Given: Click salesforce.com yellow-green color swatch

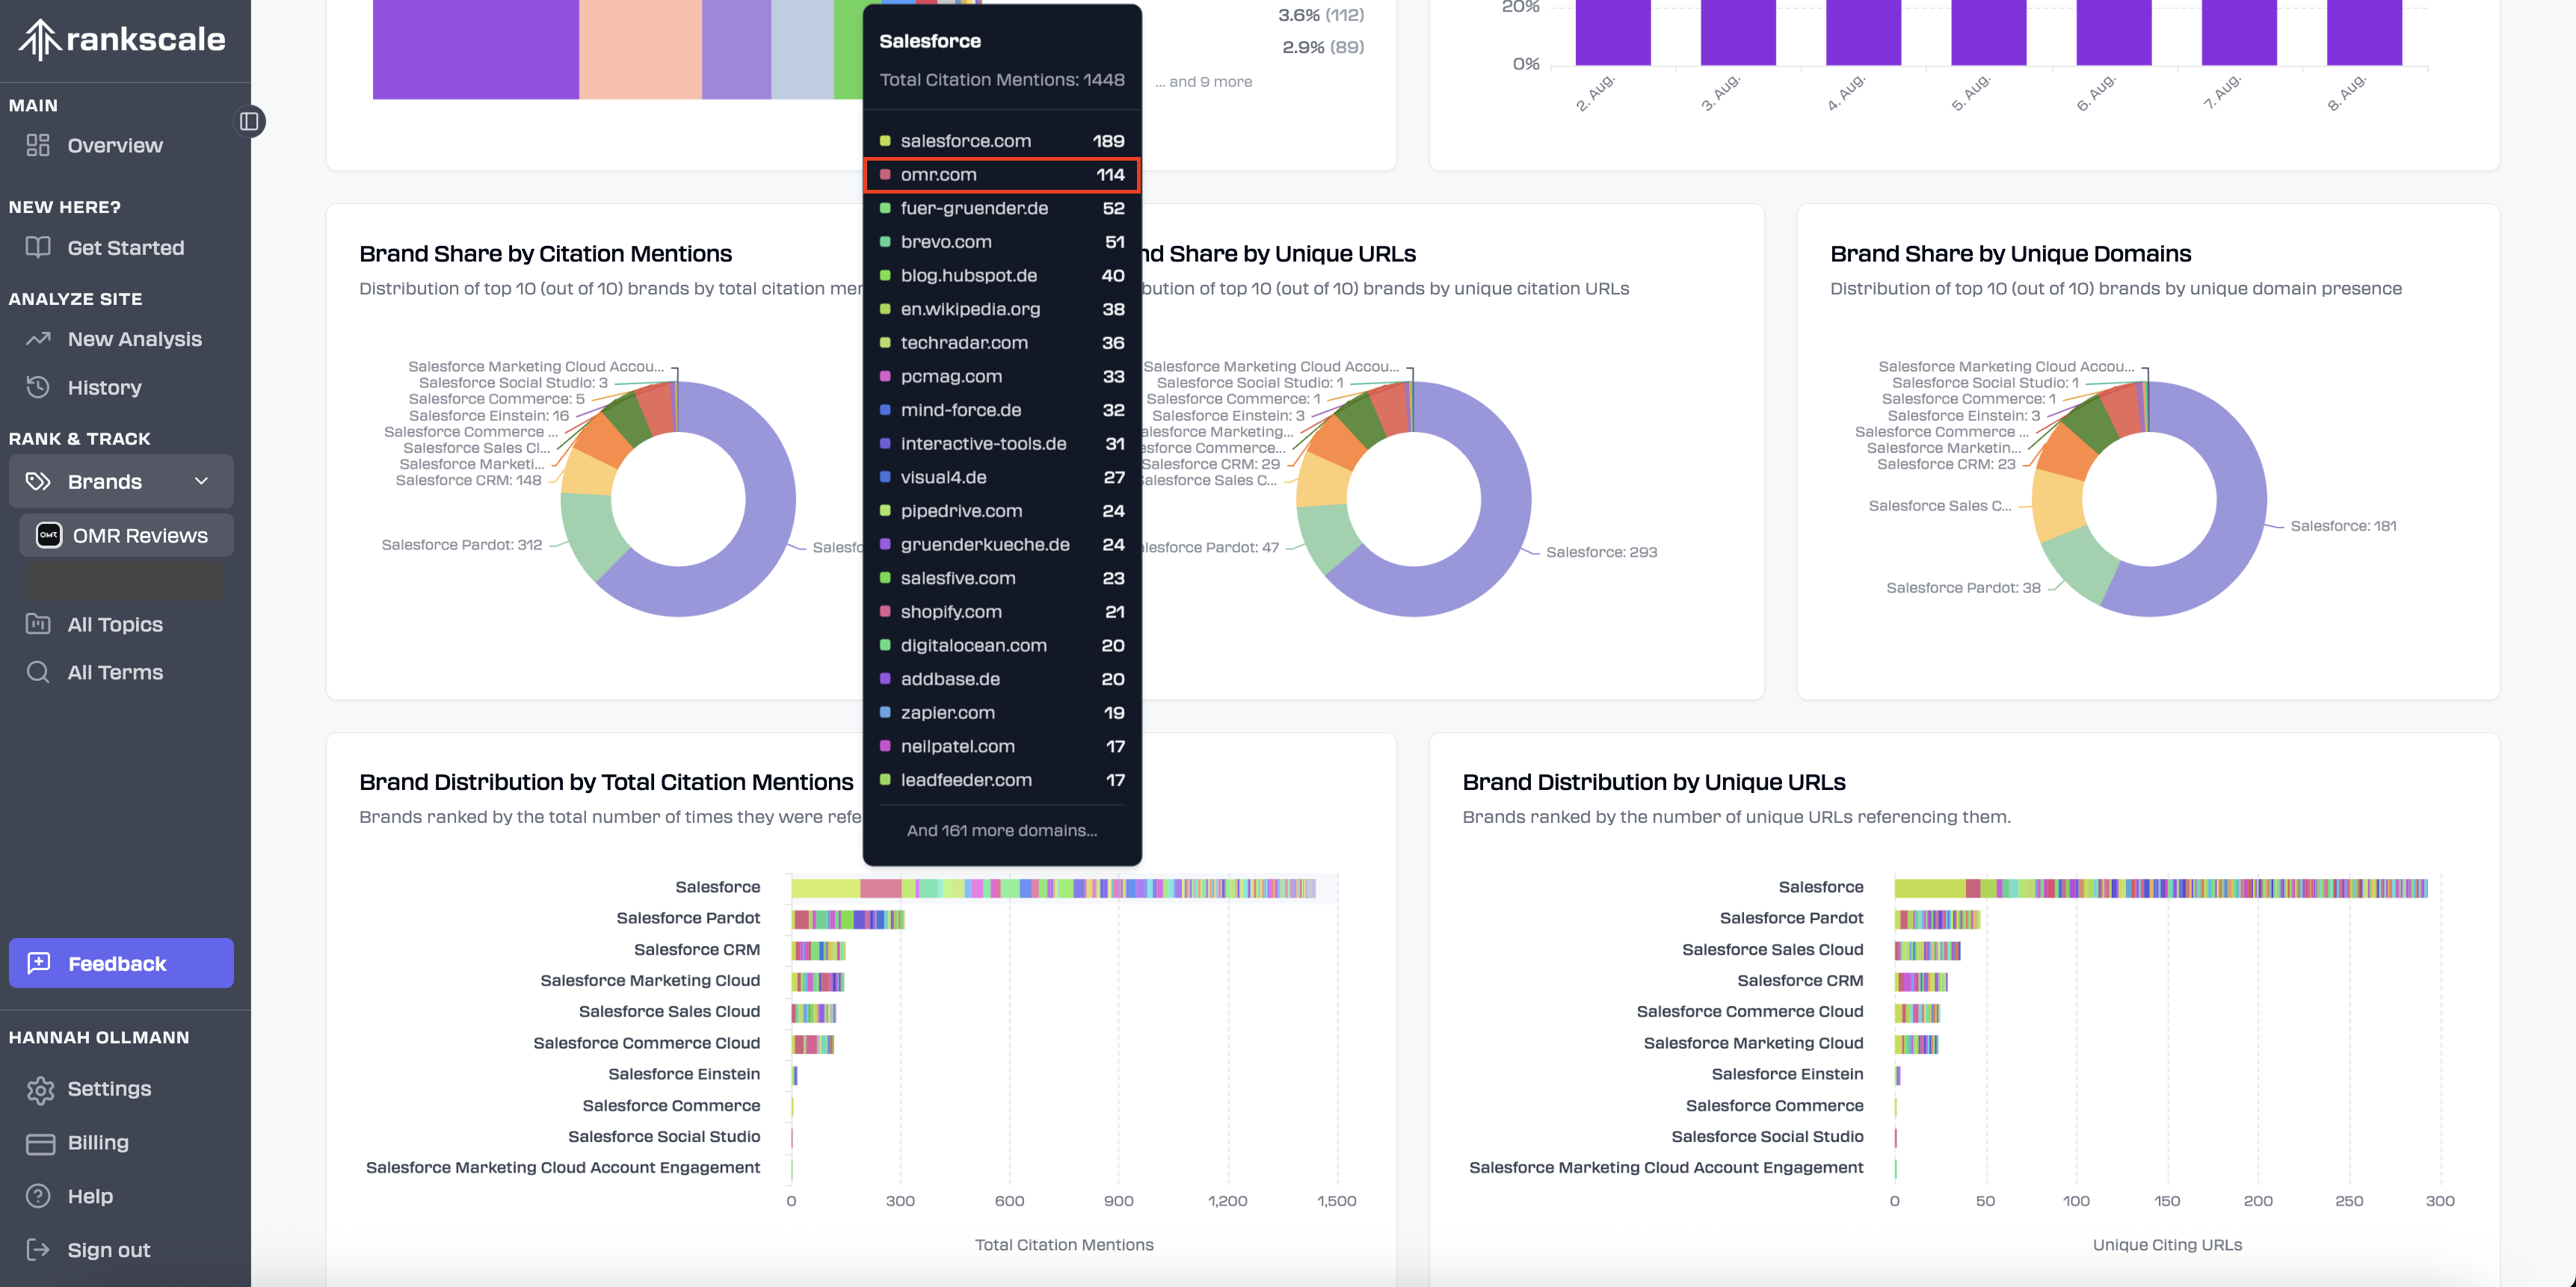Looking at the screenshot, I should (x=885, y=141).
